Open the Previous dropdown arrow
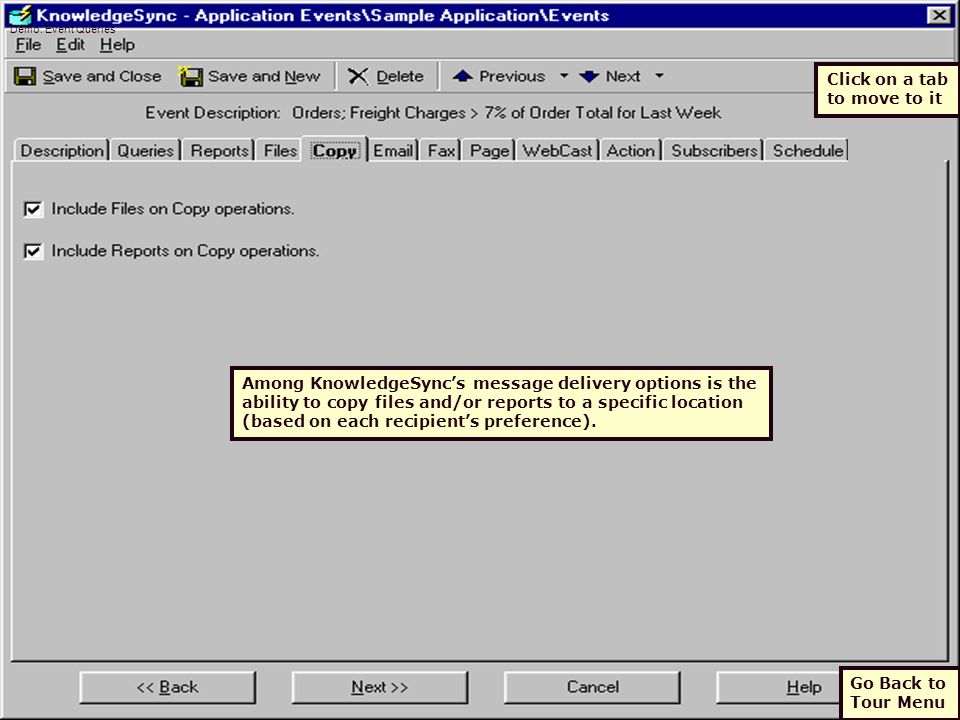This screenshot has width=960, height=720. (x=564, y=76)
